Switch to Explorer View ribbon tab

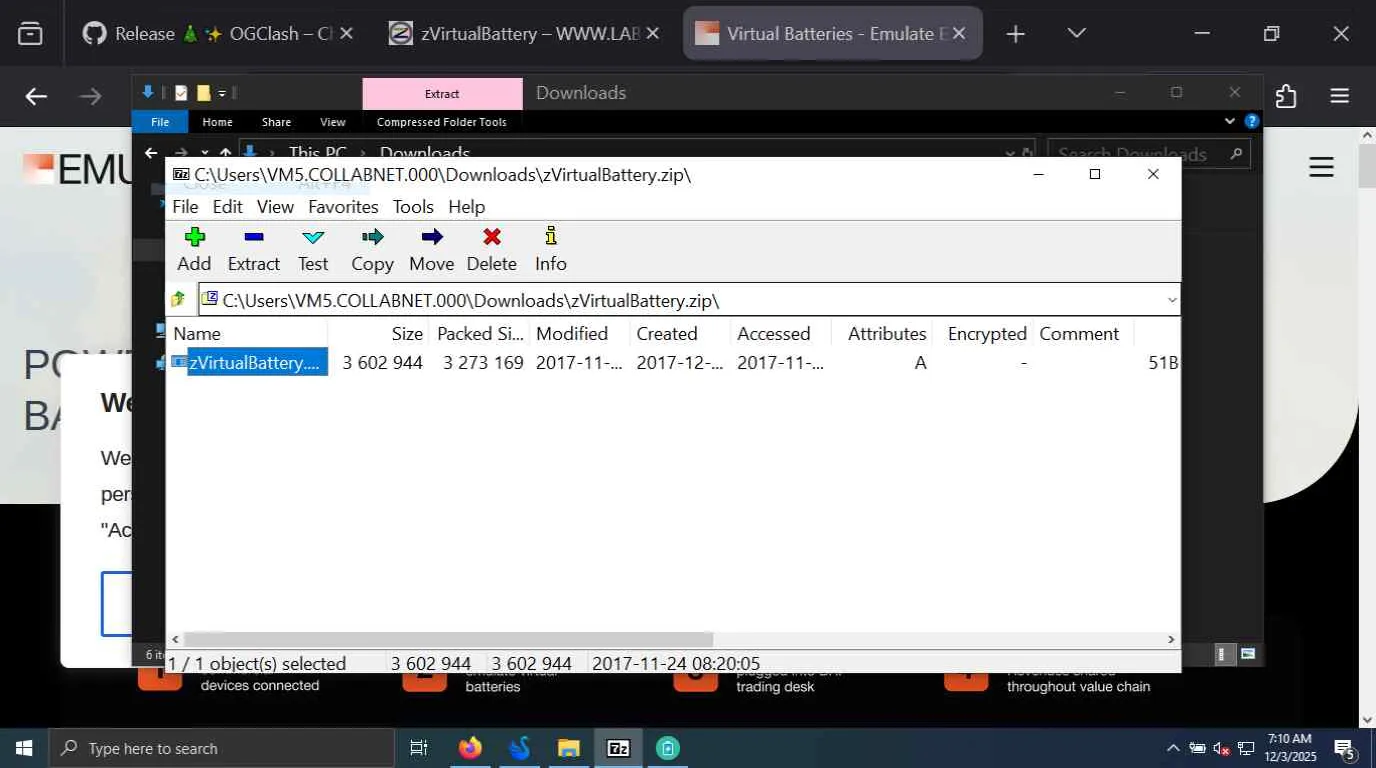[x=332, y=122]
